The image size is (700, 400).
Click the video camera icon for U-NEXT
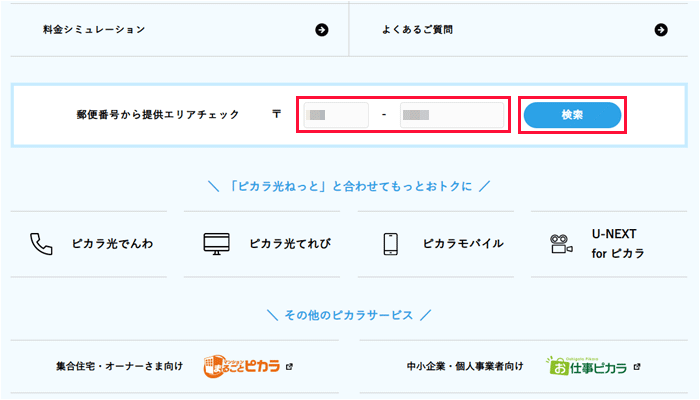tap(560, 243)
